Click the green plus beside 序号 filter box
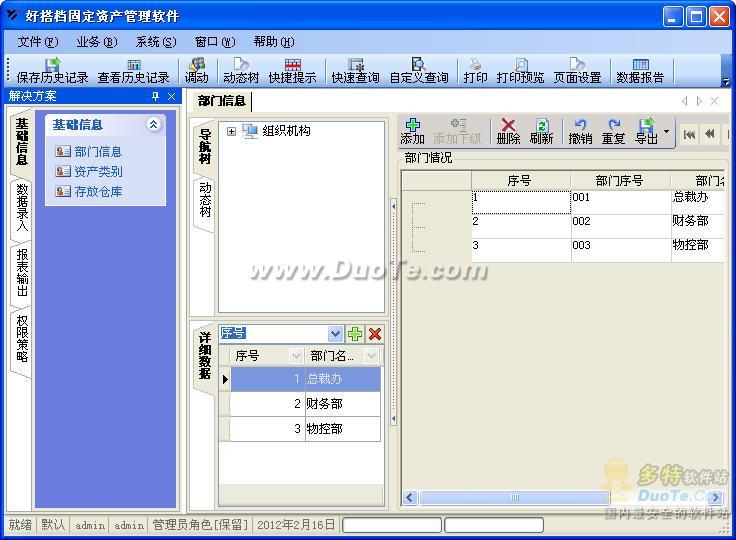This screenshot has width=736, height=540. [x=355, y=334]
